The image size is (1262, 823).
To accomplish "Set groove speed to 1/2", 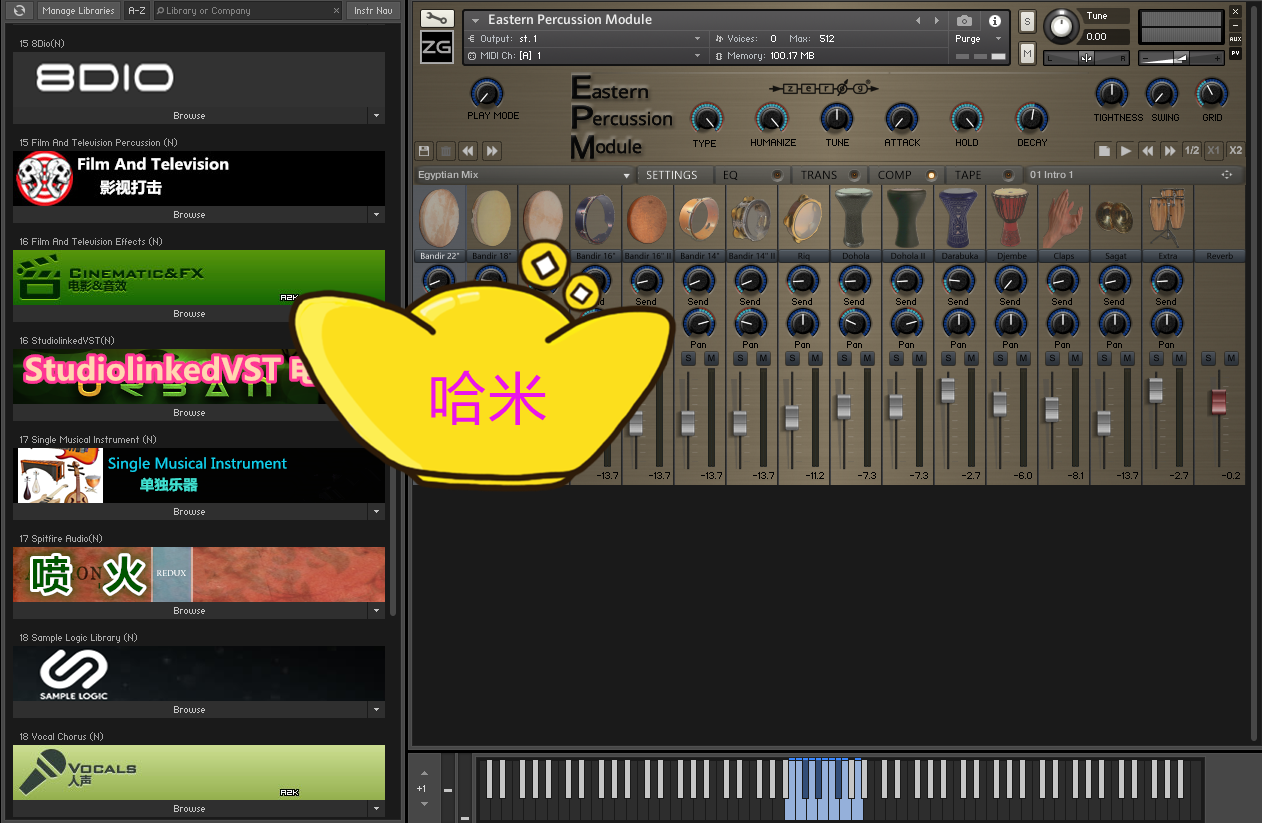I will 1192,151.
